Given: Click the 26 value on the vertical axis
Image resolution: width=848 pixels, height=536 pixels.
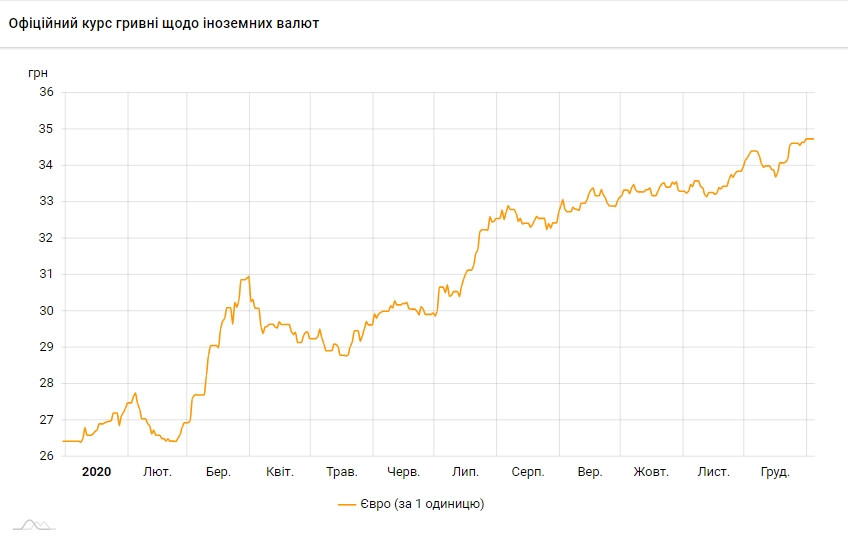Looking at the screenshot, I should pos(46,456).
